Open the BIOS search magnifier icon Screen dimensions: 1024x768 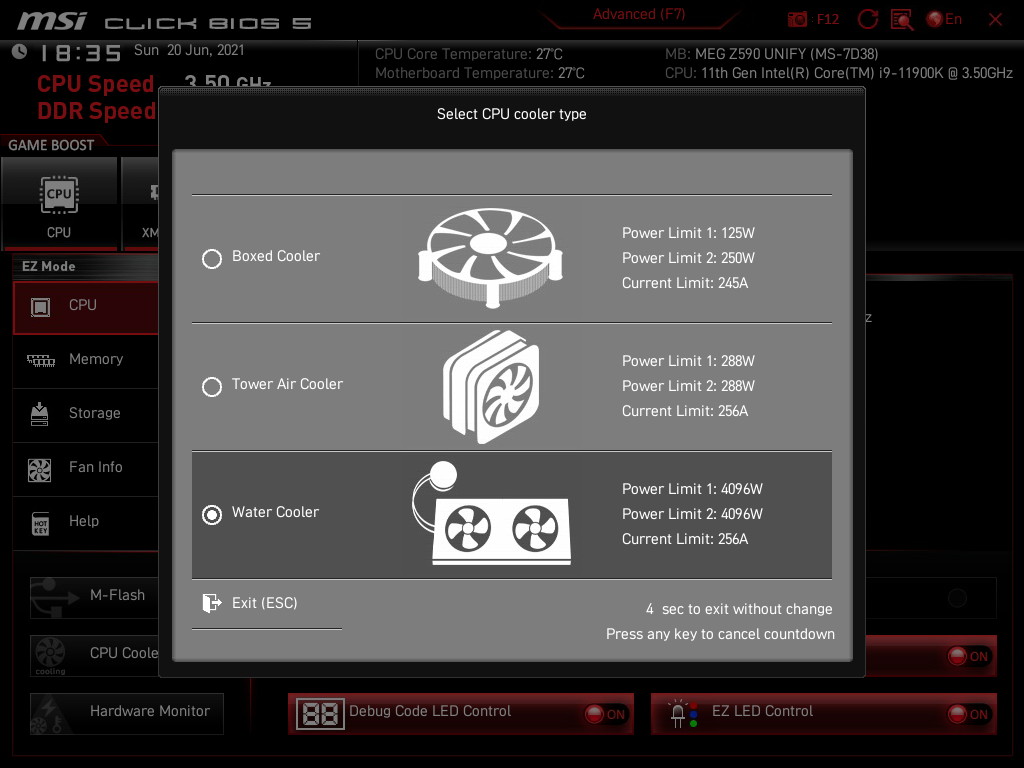902,20
